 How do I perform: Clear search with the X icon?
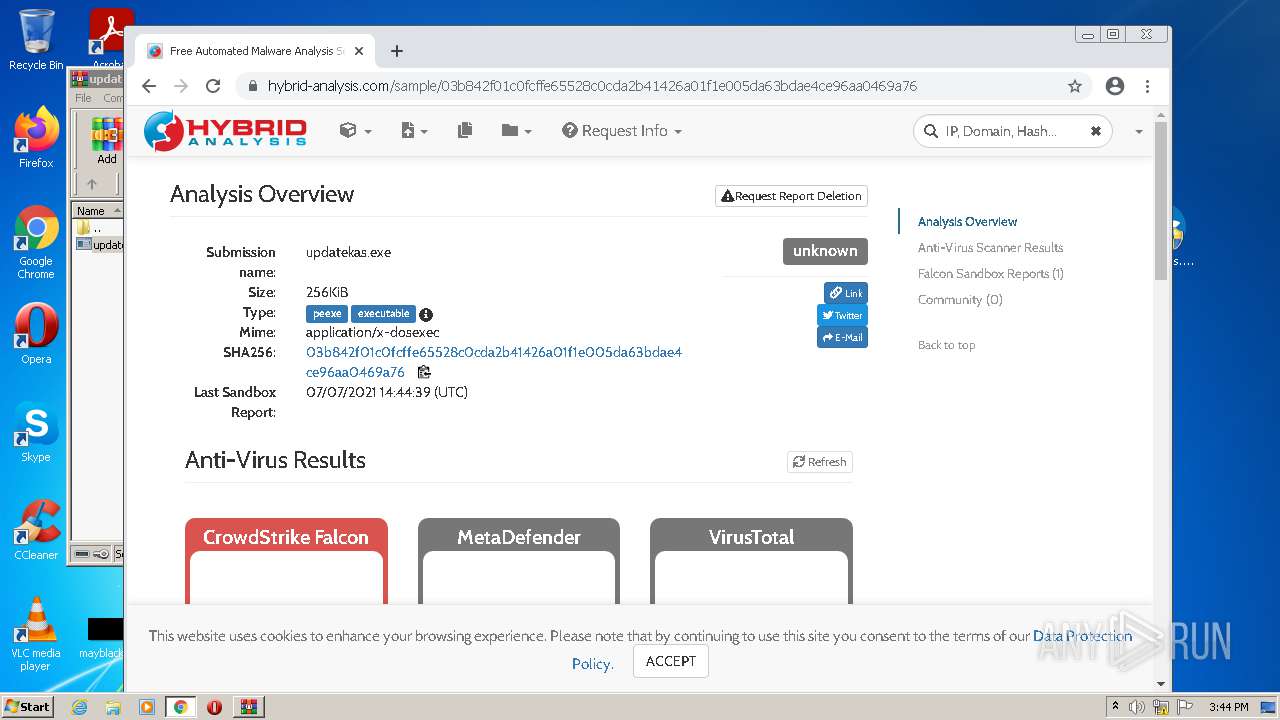[1095, 131]
